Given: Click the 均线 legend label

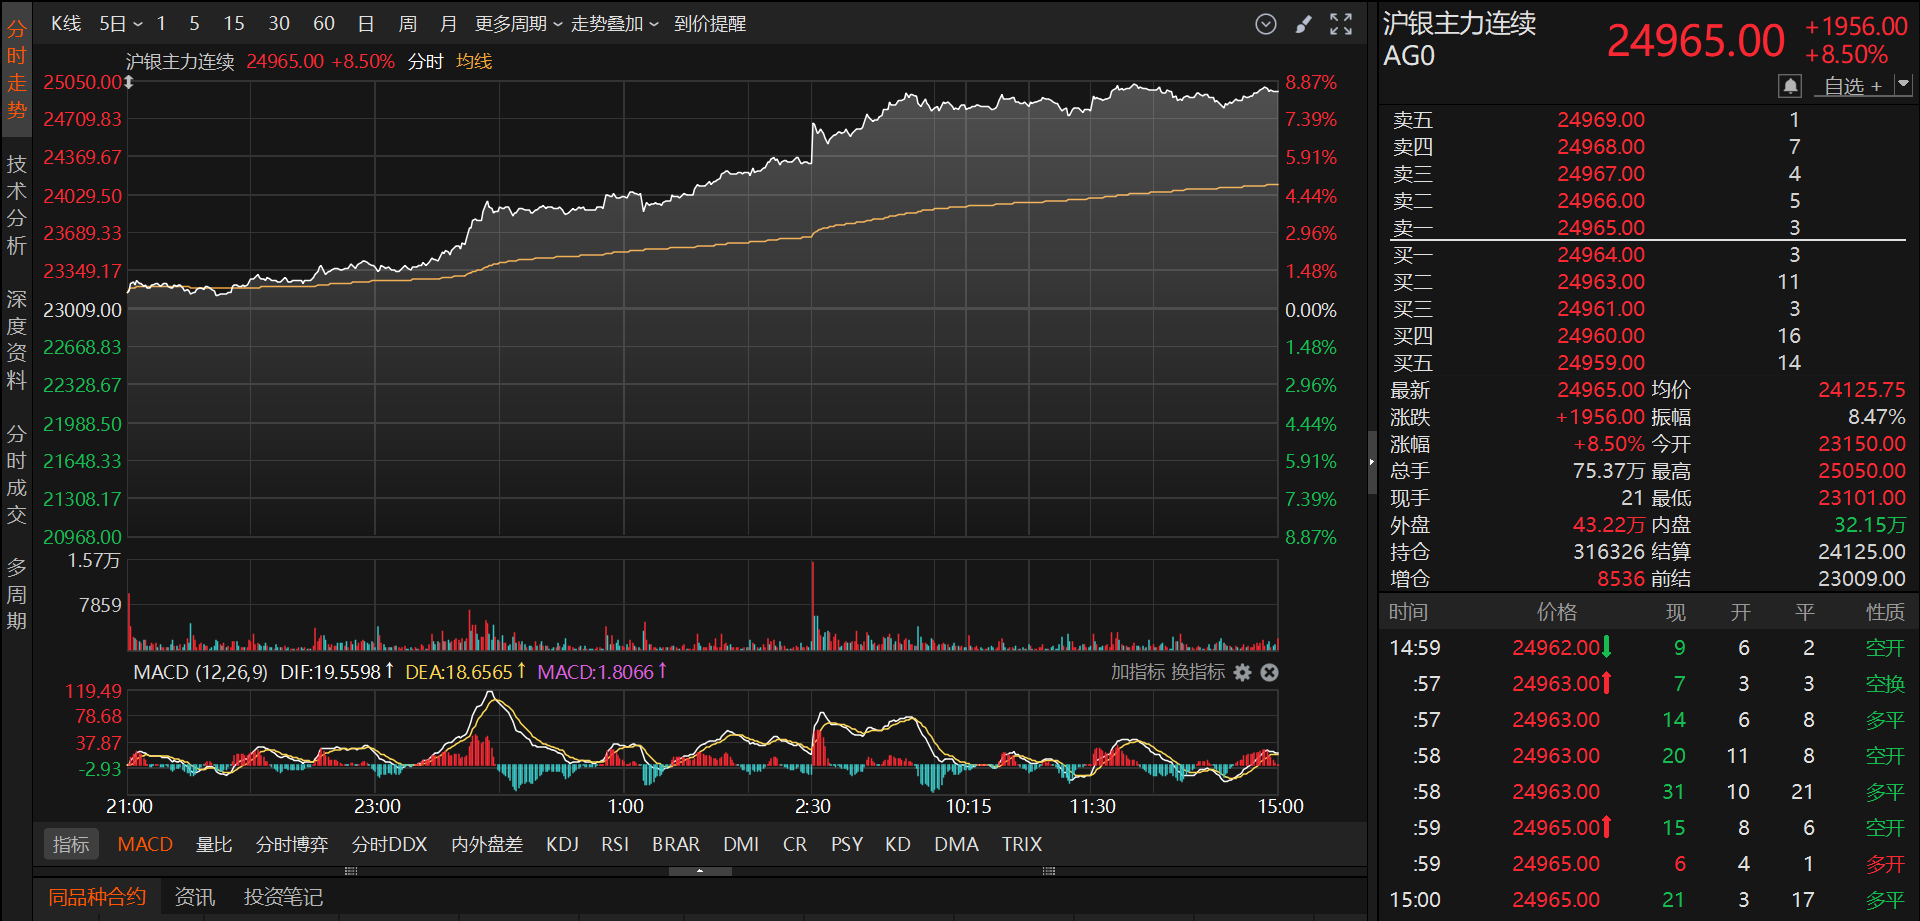Looking at the screenshot, I should (x=474, y=61).
